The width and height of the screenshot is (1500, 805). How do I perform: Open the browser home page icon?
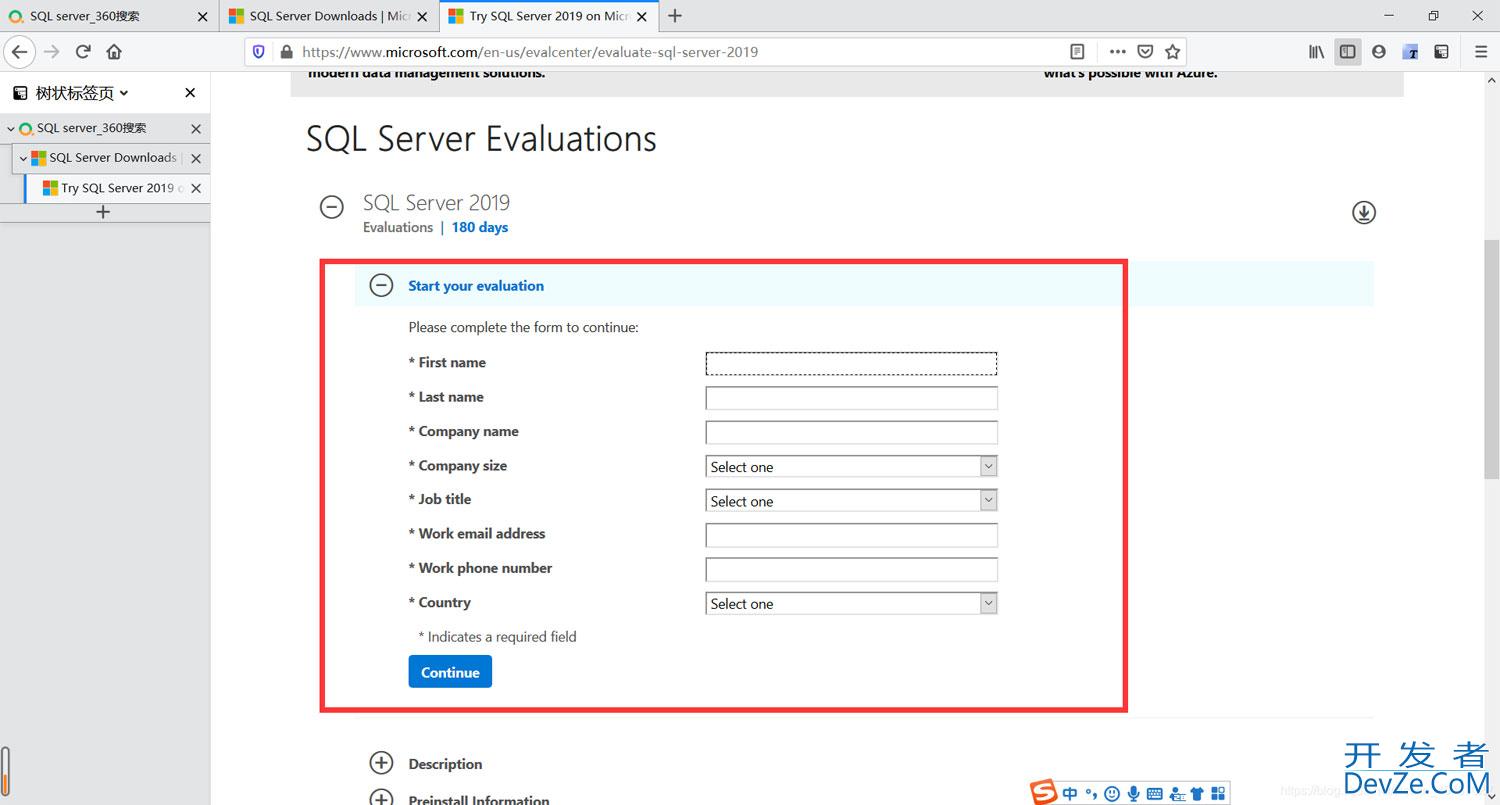[x=114, y=51]
